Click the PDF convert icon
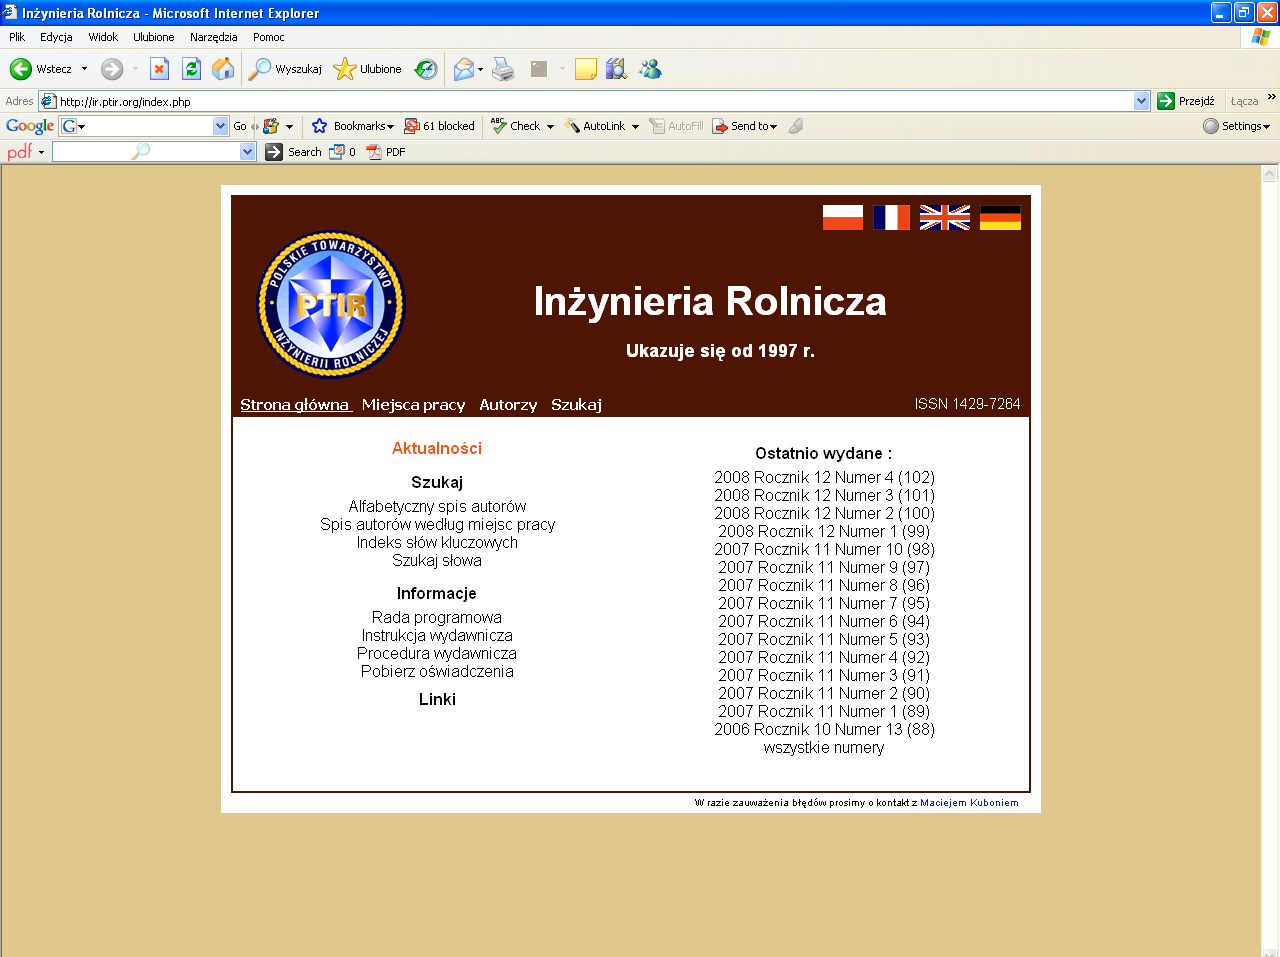Viewport: 1280px width, 957px height. (374, 152)
